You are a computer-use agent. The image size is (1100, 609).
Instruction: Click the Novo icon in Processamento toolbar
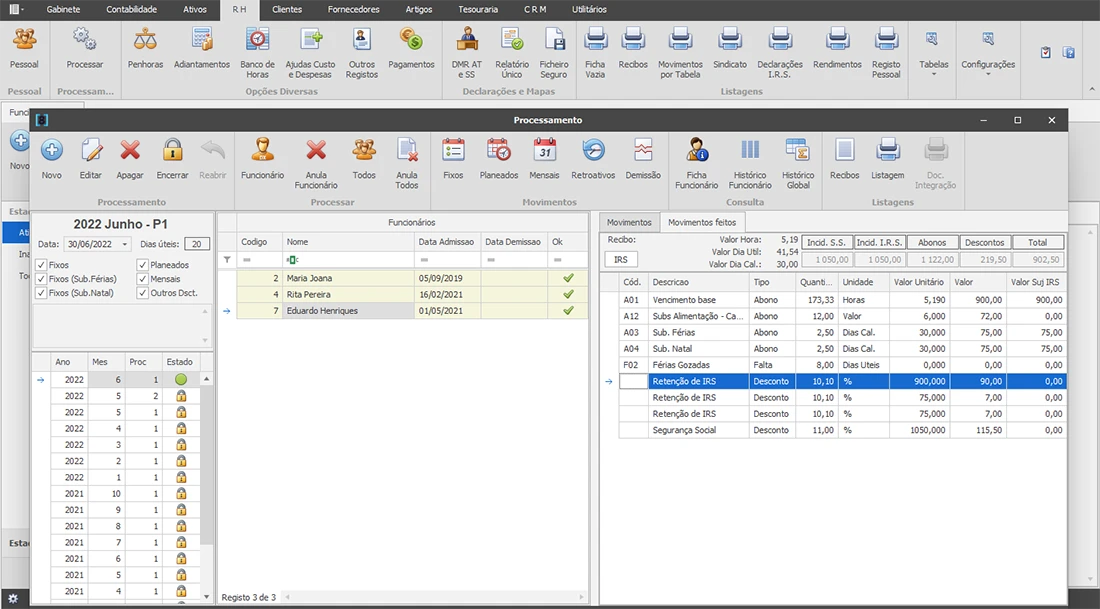(52, 151)
